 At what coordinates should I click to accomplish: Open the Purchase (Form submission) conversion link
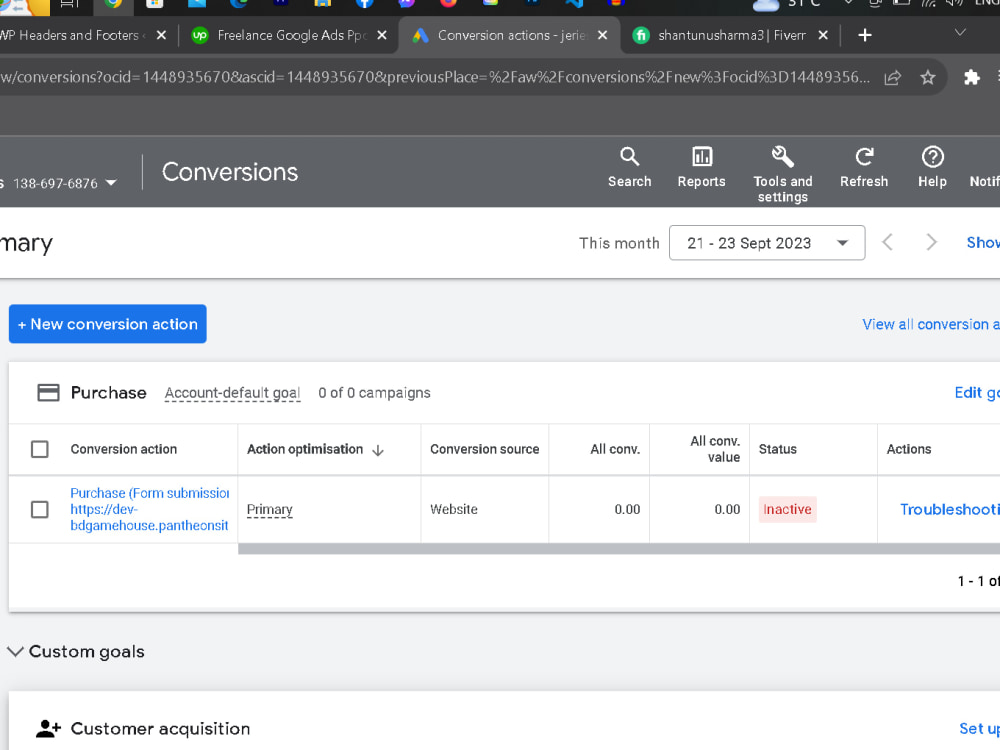(x=150, y=509)
